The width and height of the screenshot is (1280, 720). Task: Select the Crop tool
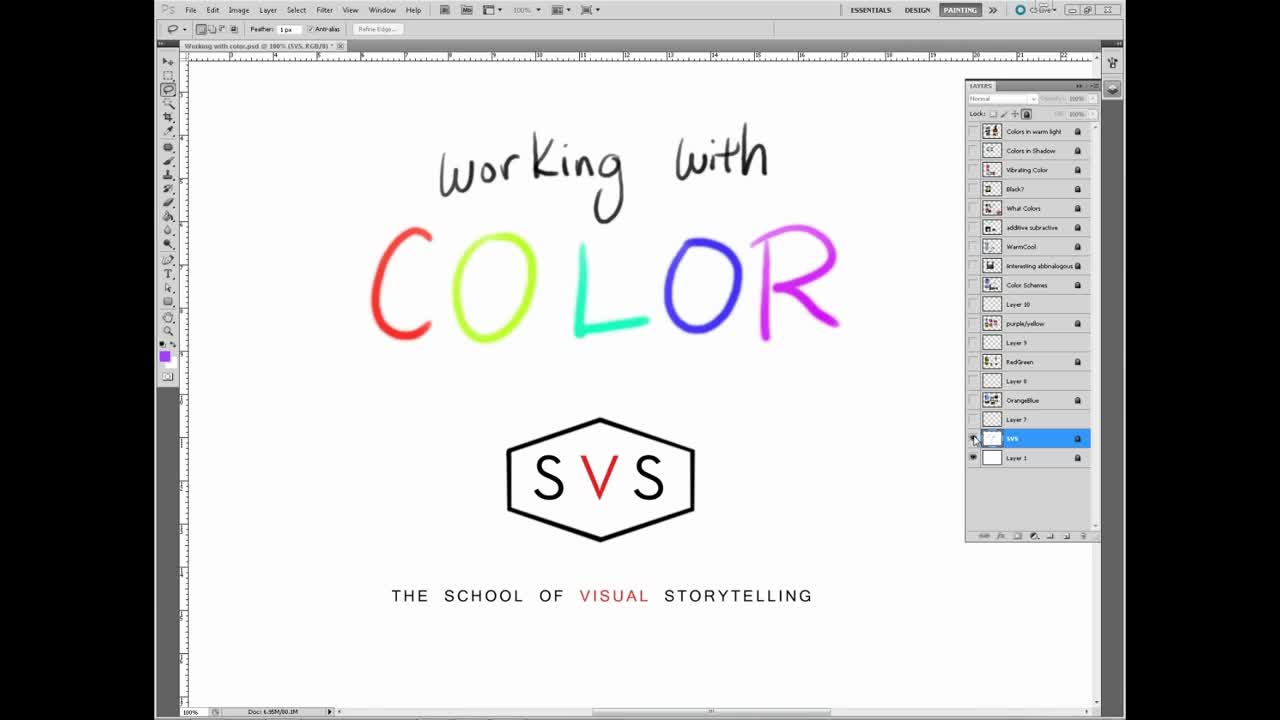[x=168, y=117]
